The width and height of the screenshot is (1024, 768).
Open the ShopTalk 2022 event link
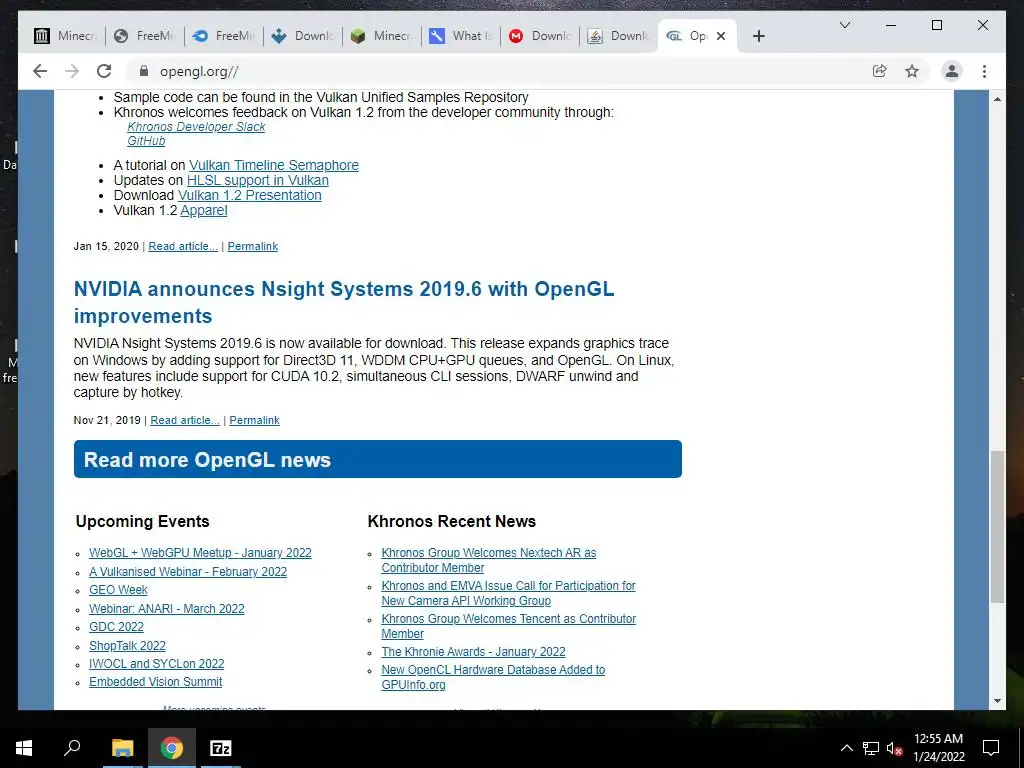(127, 646)
